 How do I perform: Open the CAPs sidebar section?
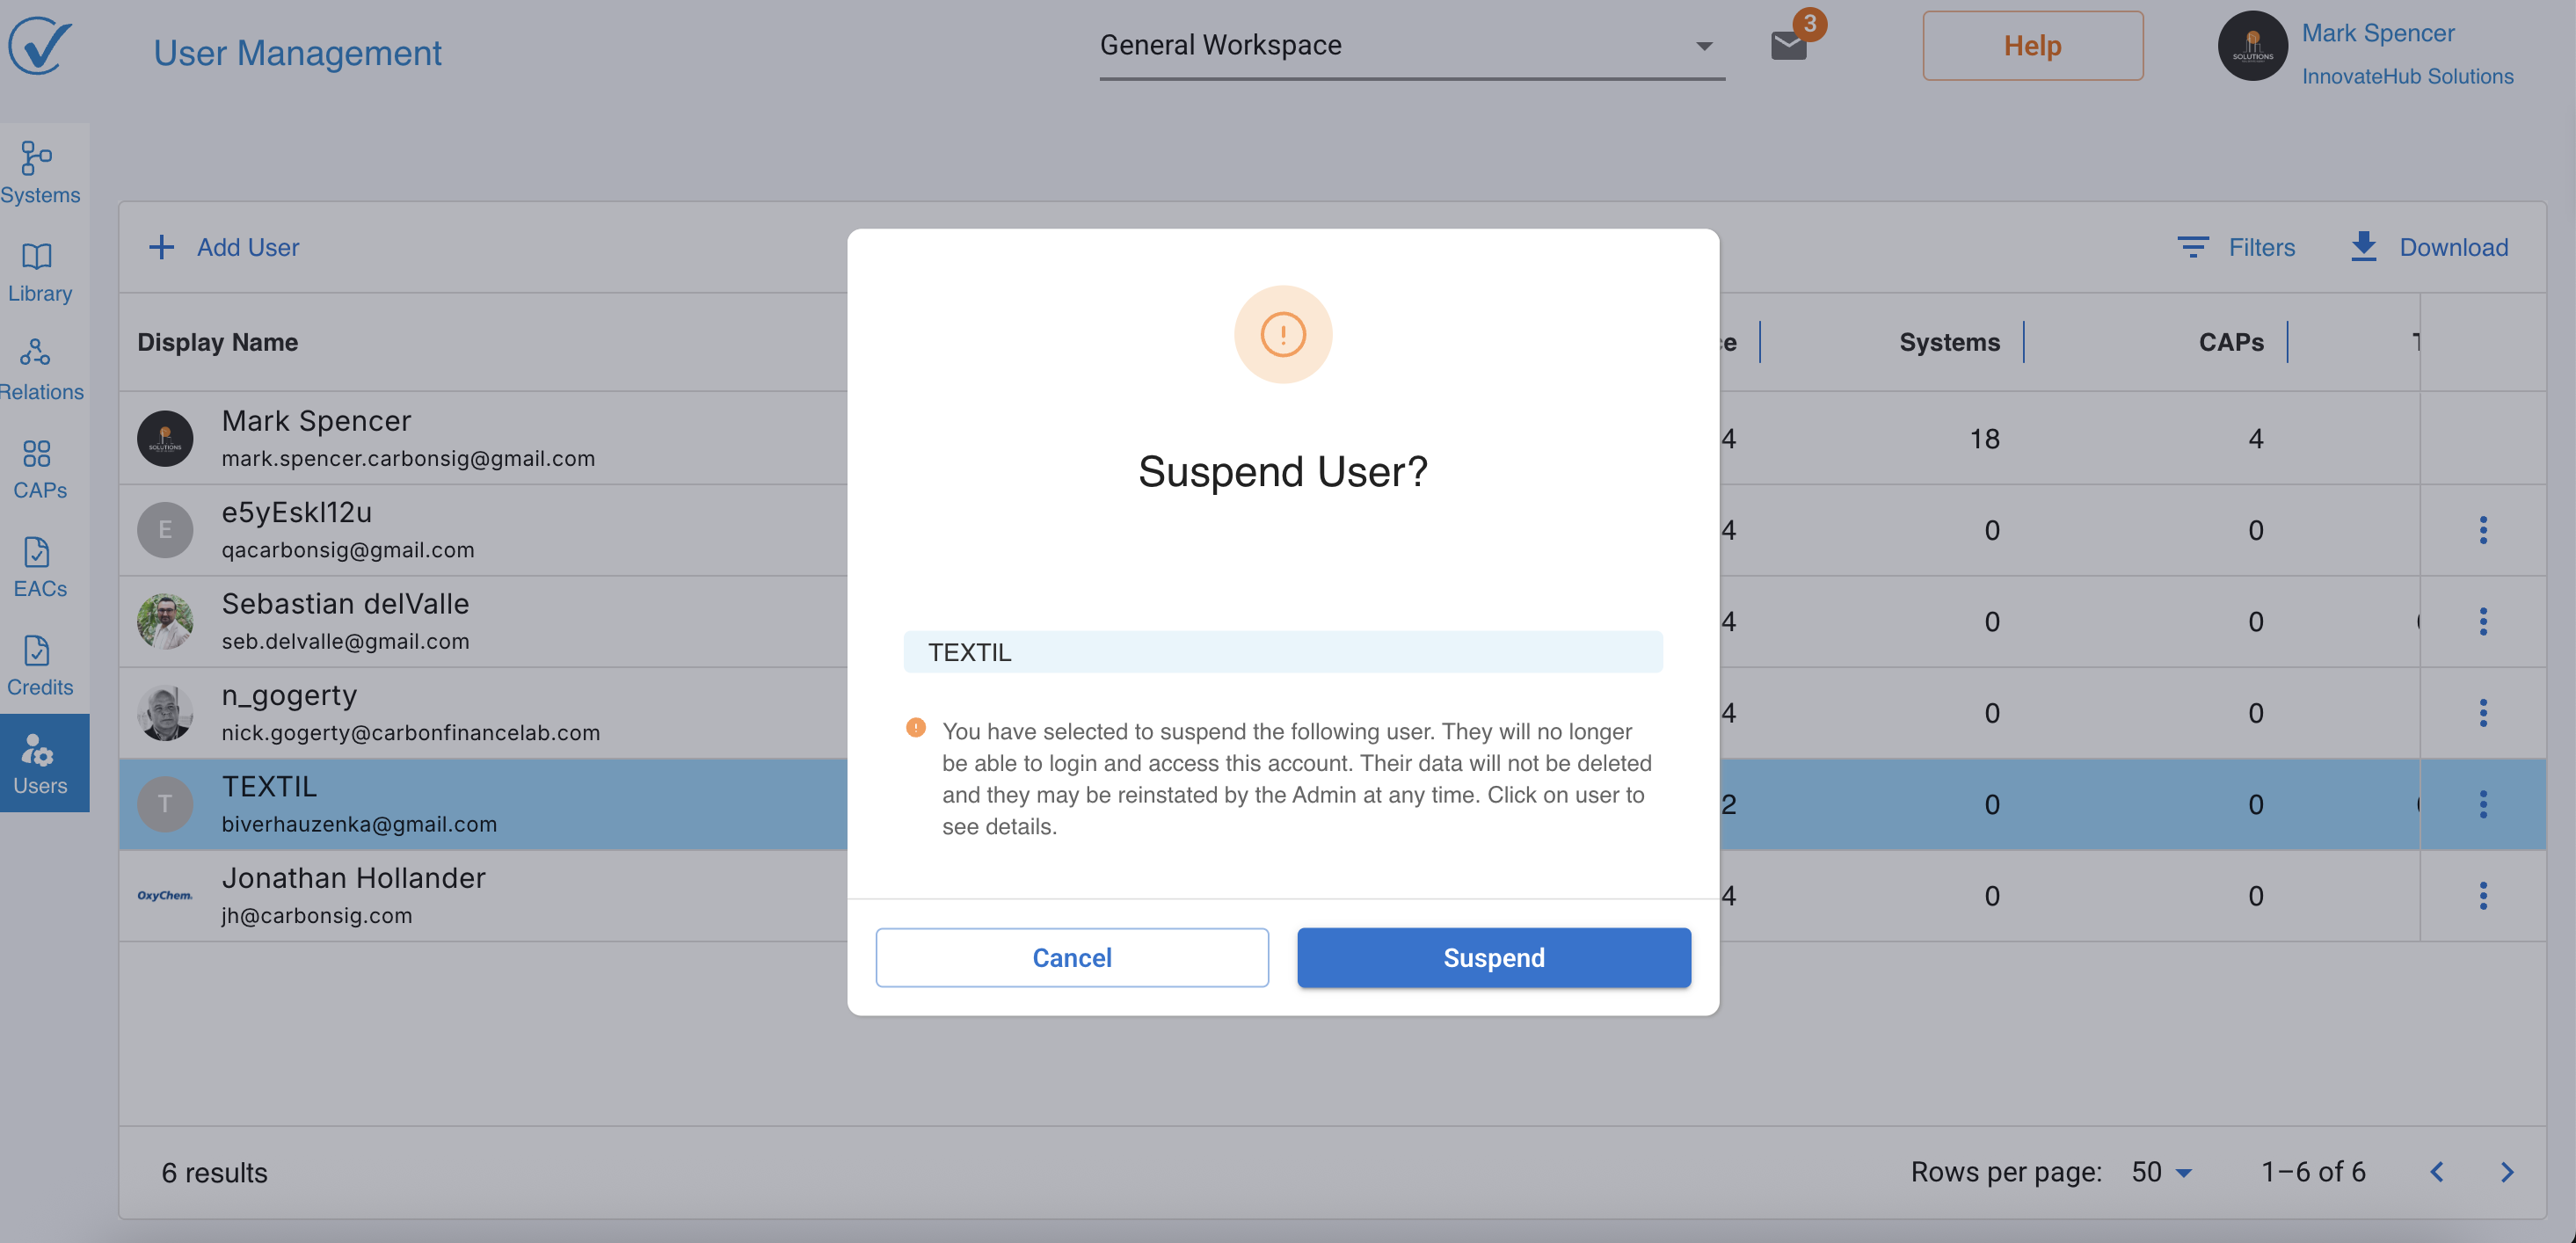point(40,468)
